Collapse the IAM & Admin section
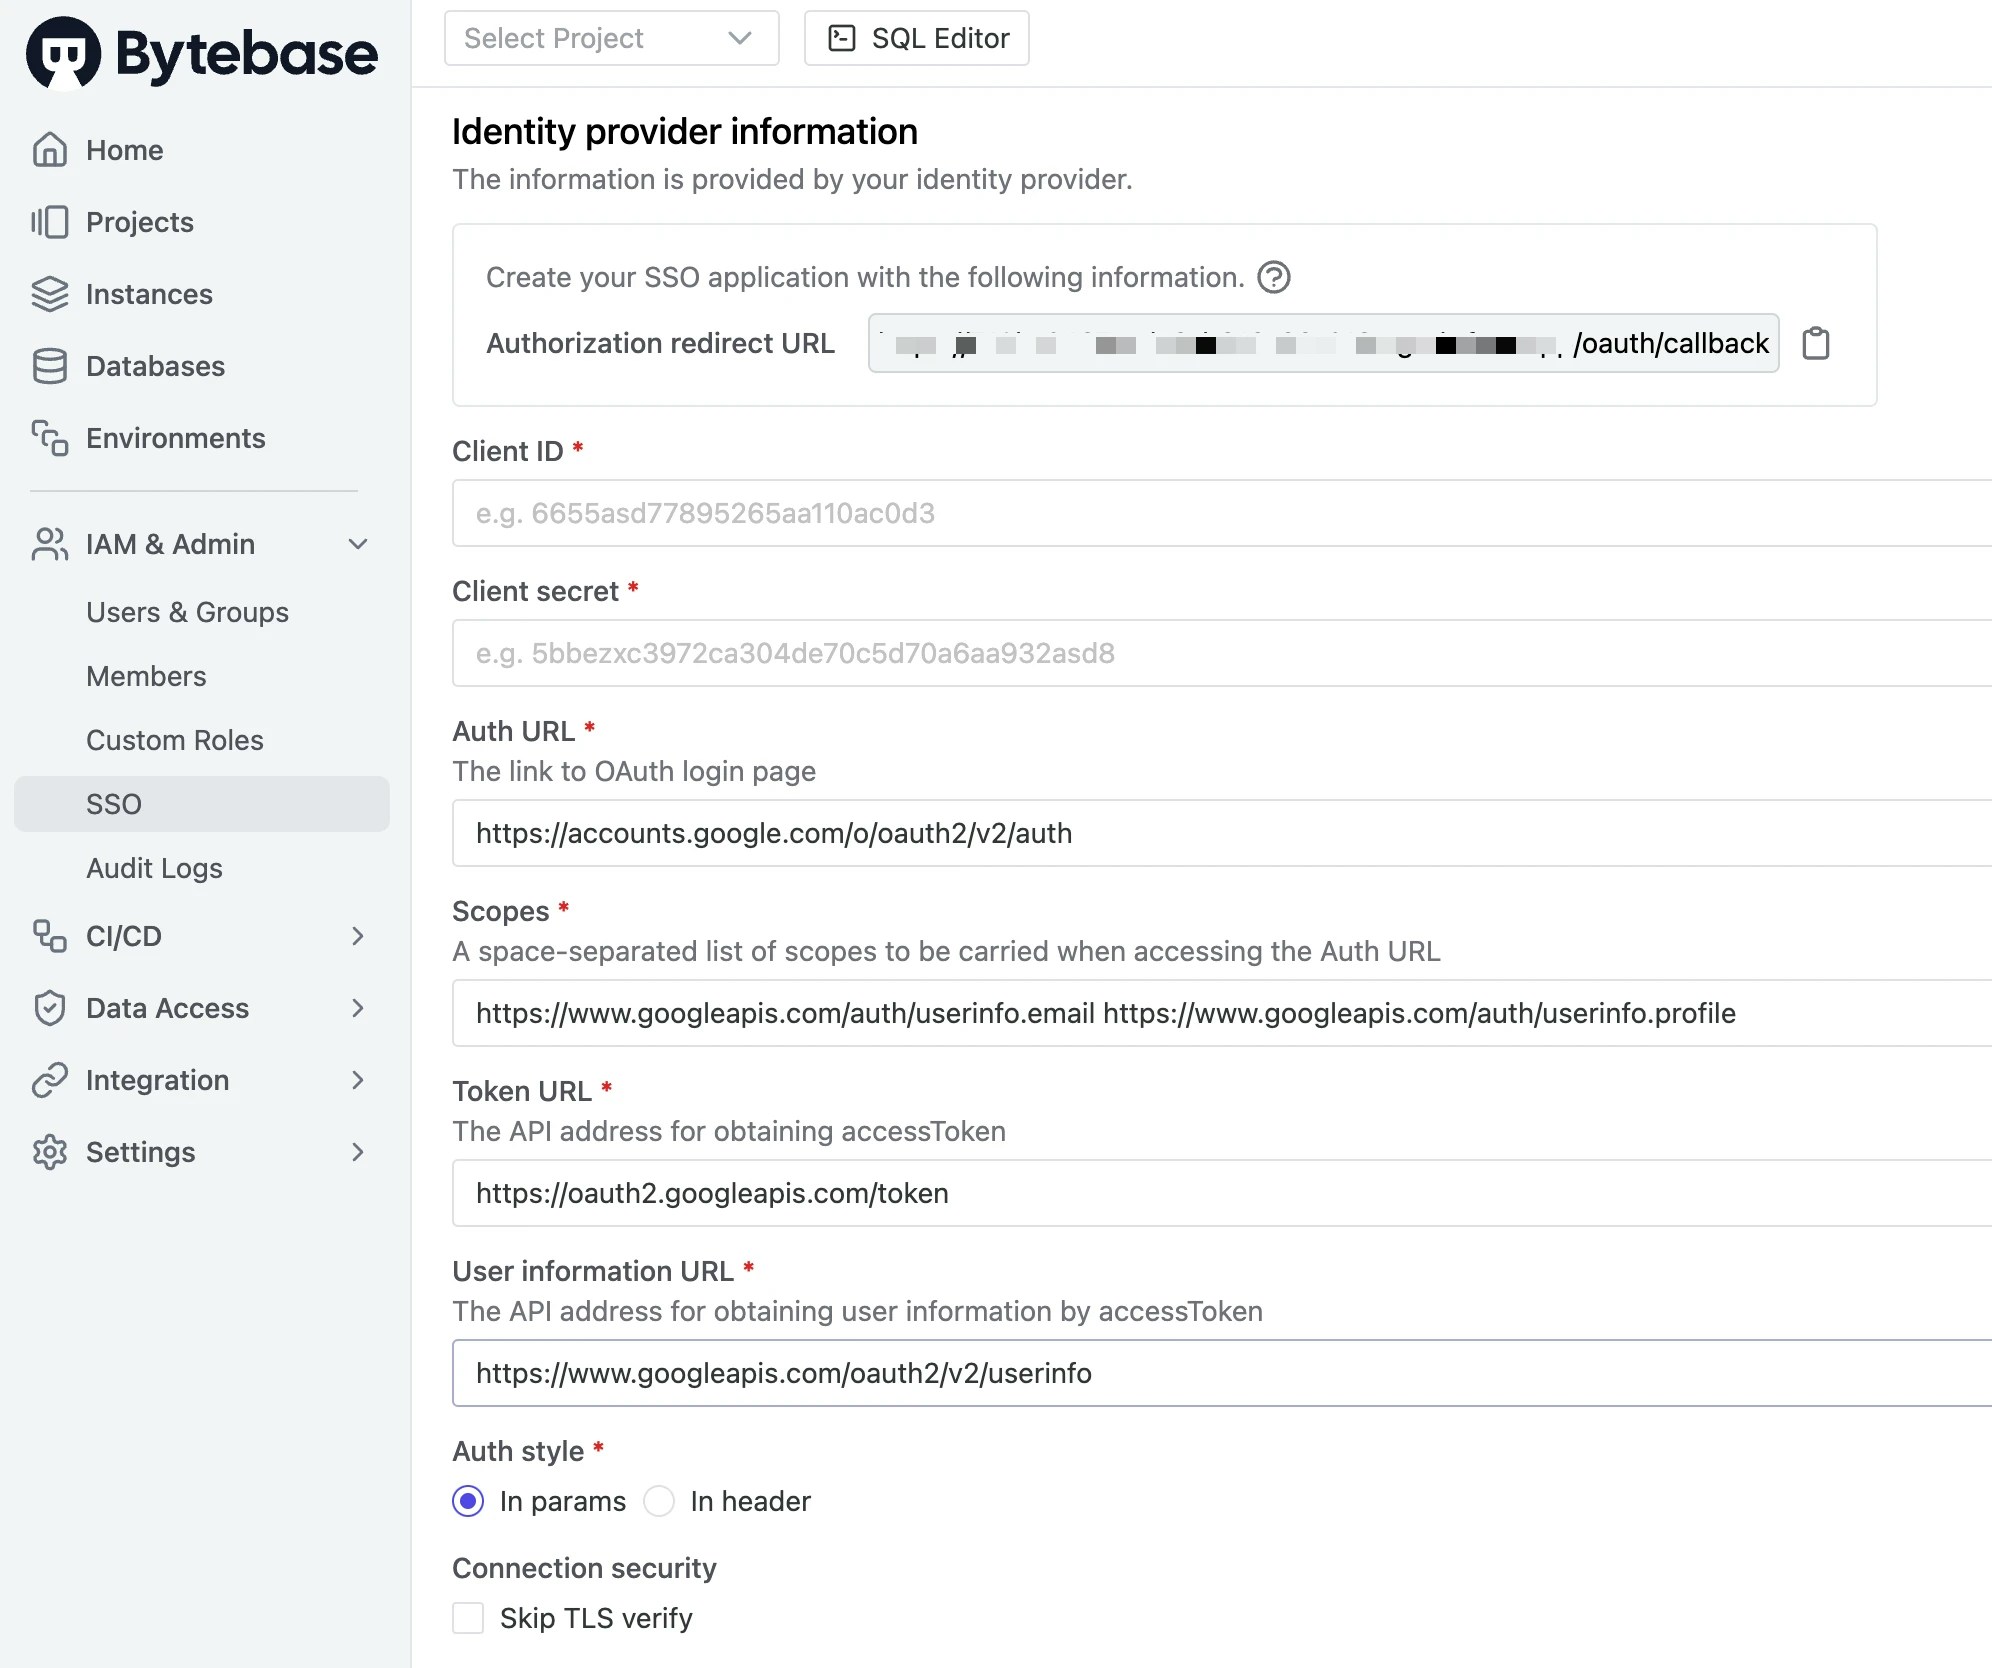This screenshot has width=1992, height=1668. (358, 544)
